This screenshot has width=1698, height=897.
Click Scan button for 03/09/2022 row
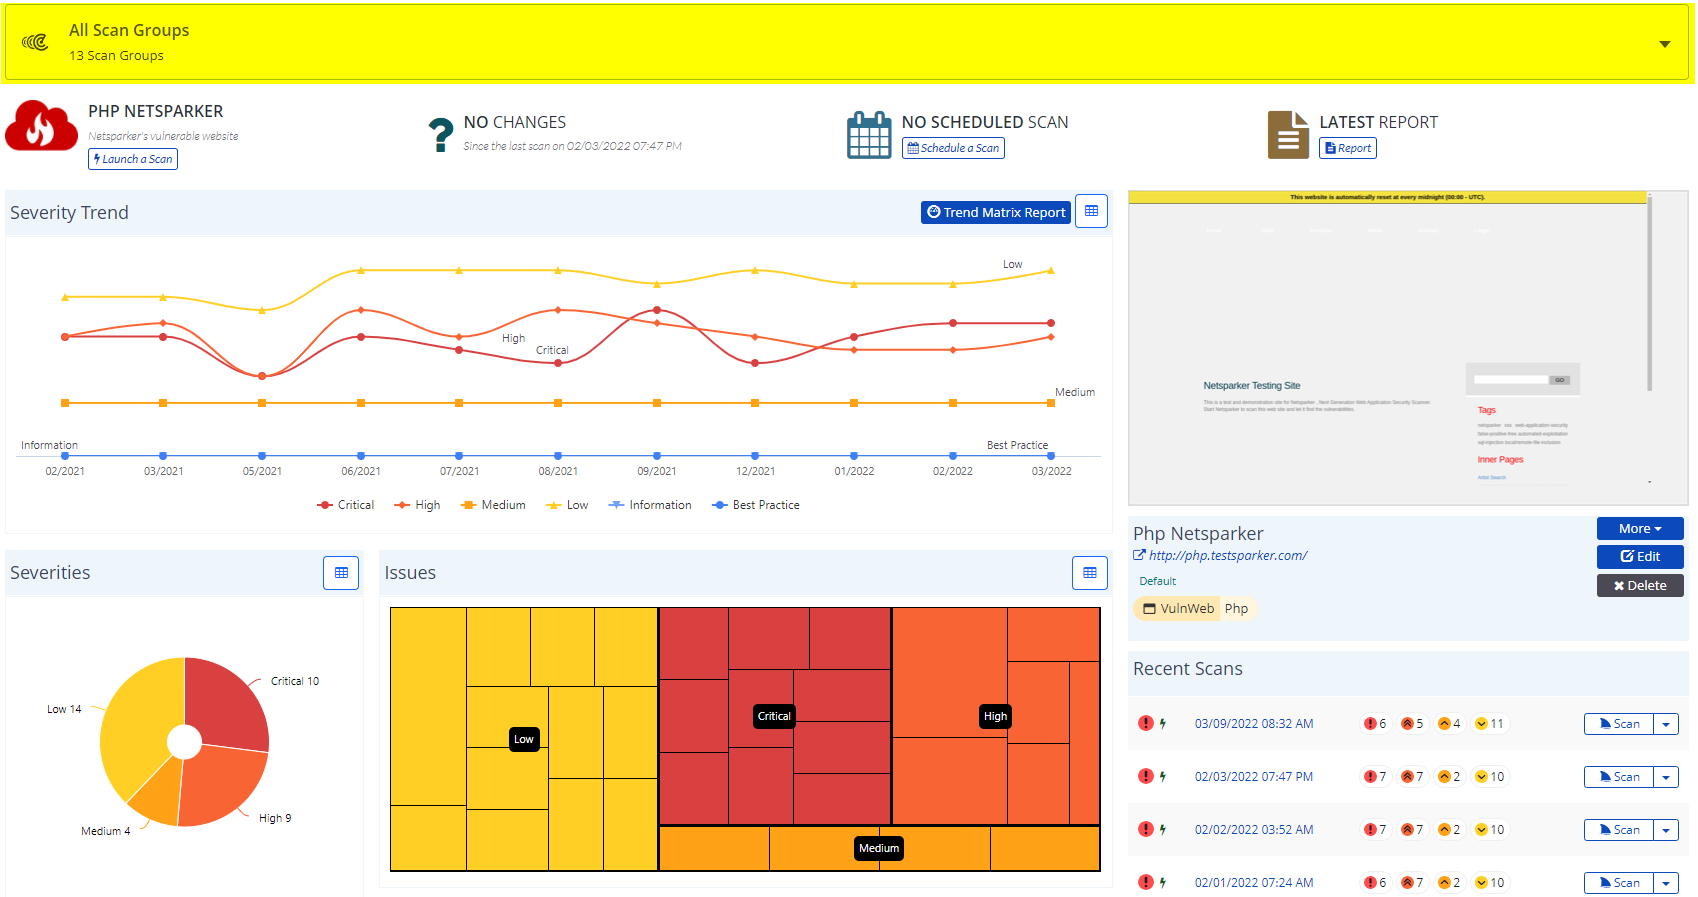coord(1619,724)
